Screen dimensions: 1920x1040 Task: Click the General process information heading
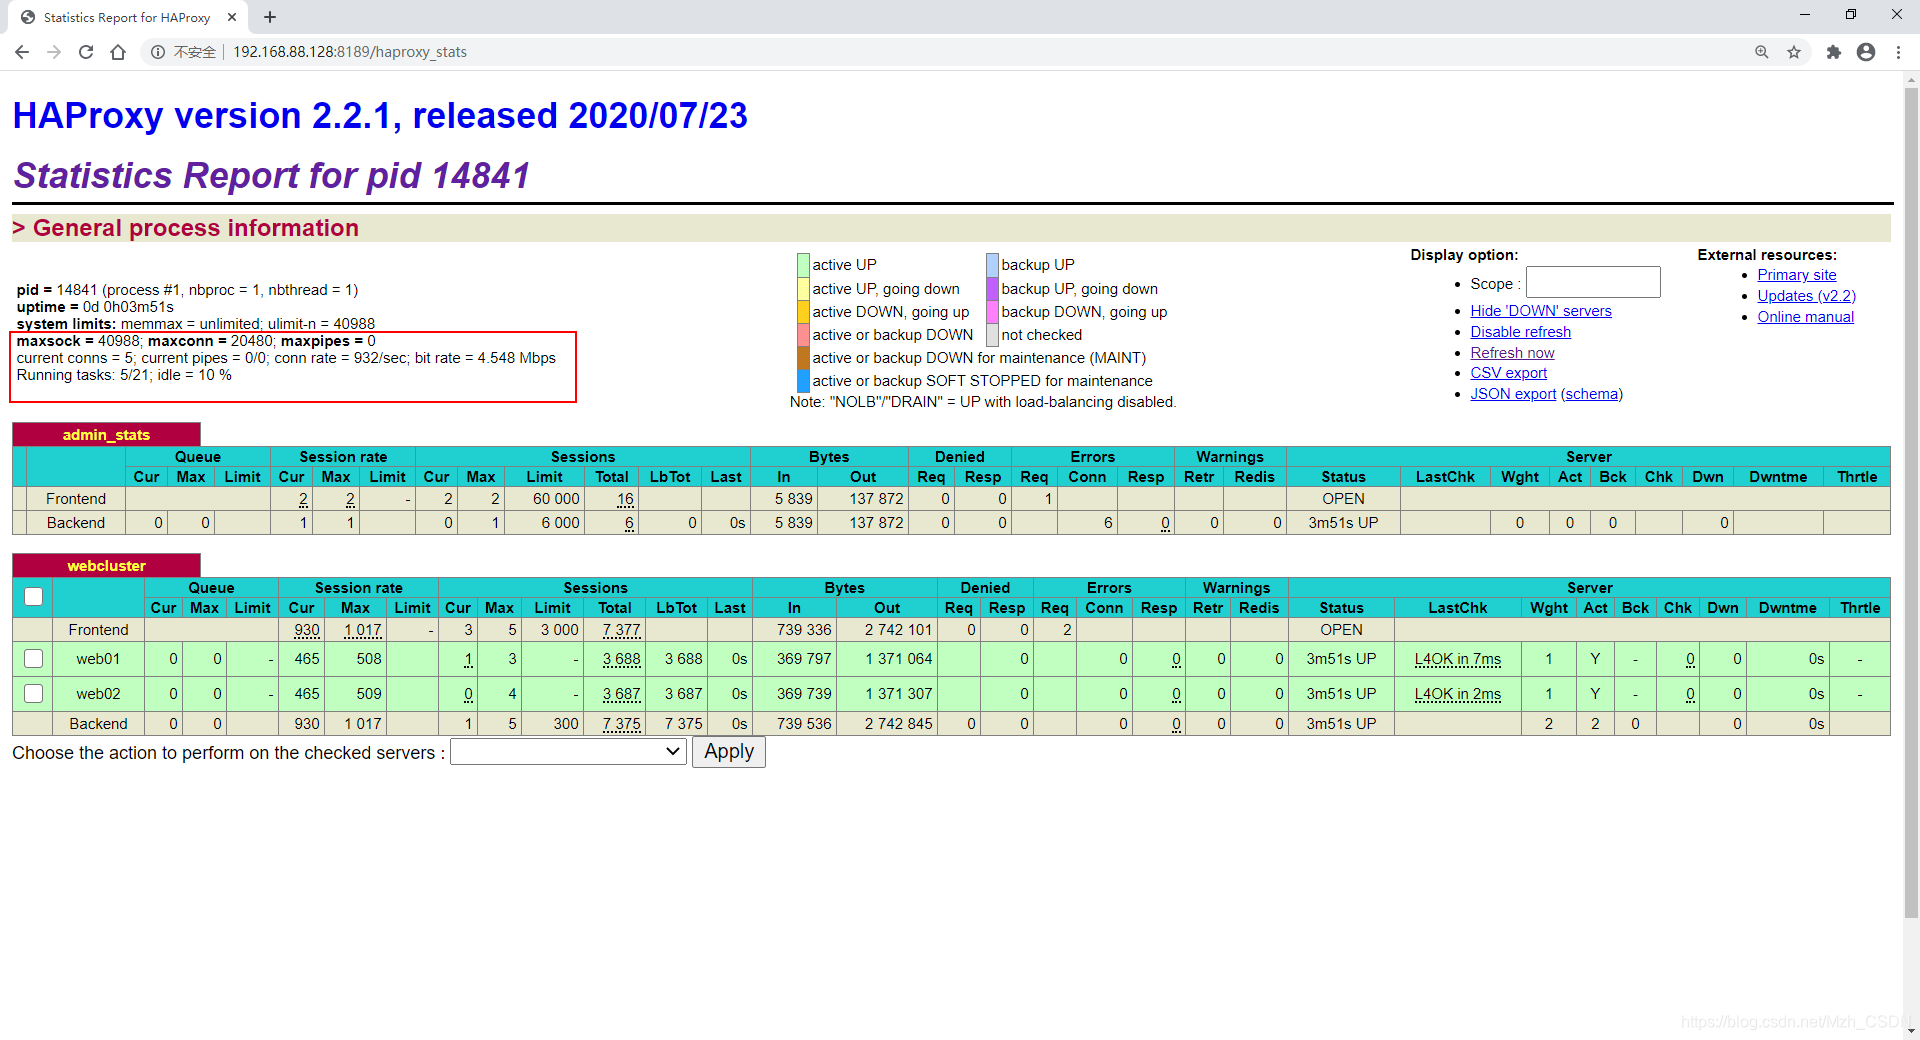coord(195,228)
